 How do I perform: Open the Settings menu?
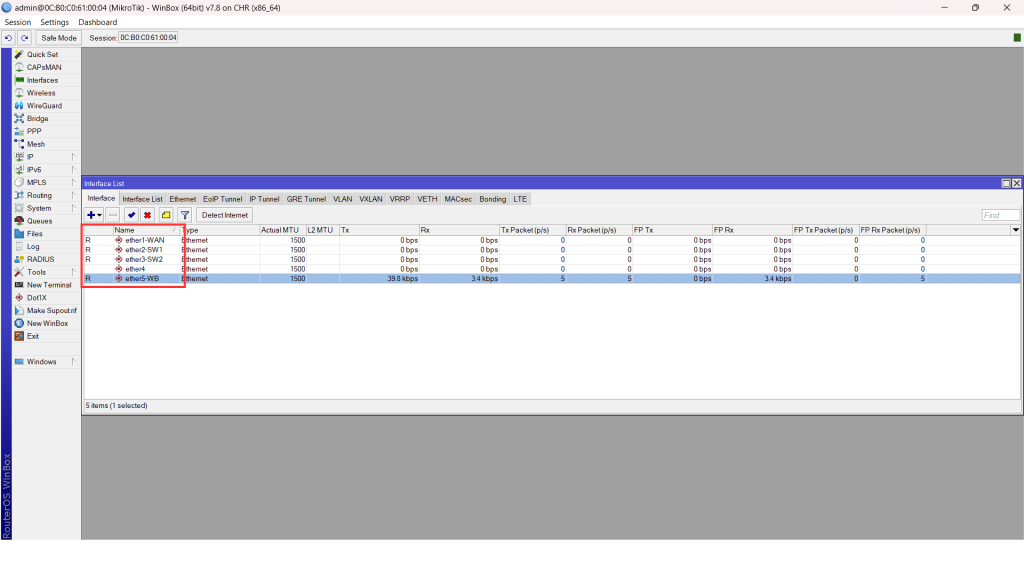(55, 22)
